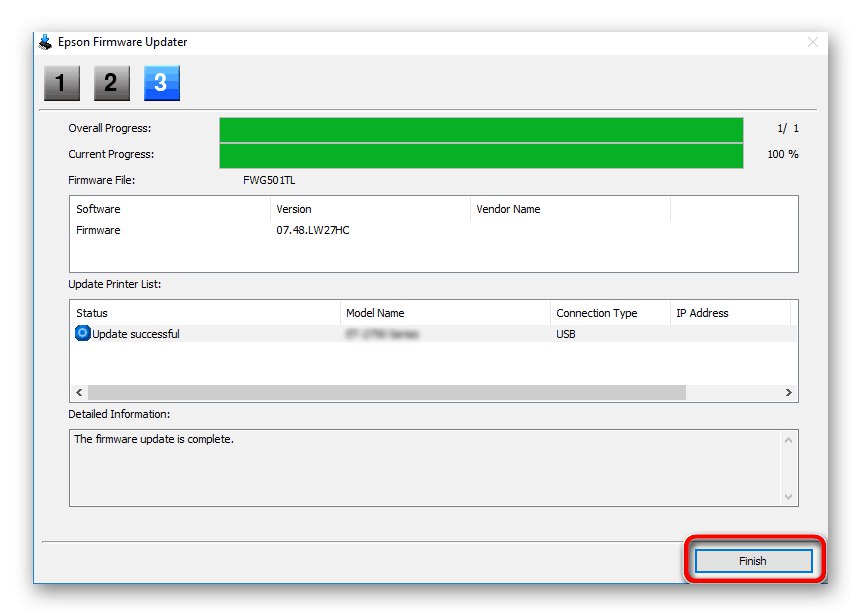Click 'The firmware update is complete.' text
Image resolution: width=860 pixels, height=616 pixels.
(154, 439)
